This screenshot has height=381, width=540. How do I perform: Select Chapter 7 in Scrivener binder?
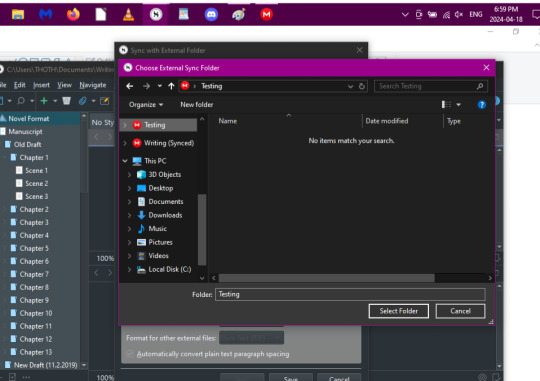34,275
